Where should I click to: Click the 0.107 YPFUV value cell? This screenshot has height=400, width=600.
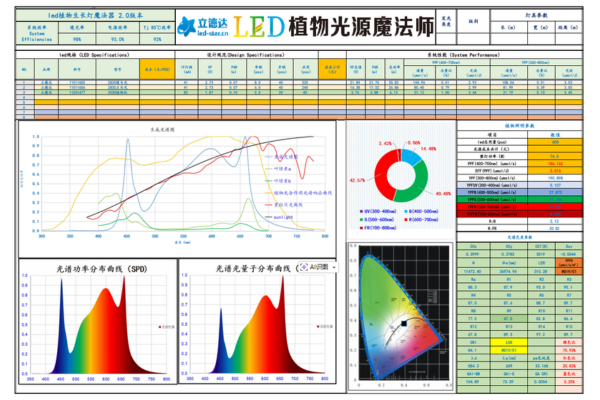[555, 185]
